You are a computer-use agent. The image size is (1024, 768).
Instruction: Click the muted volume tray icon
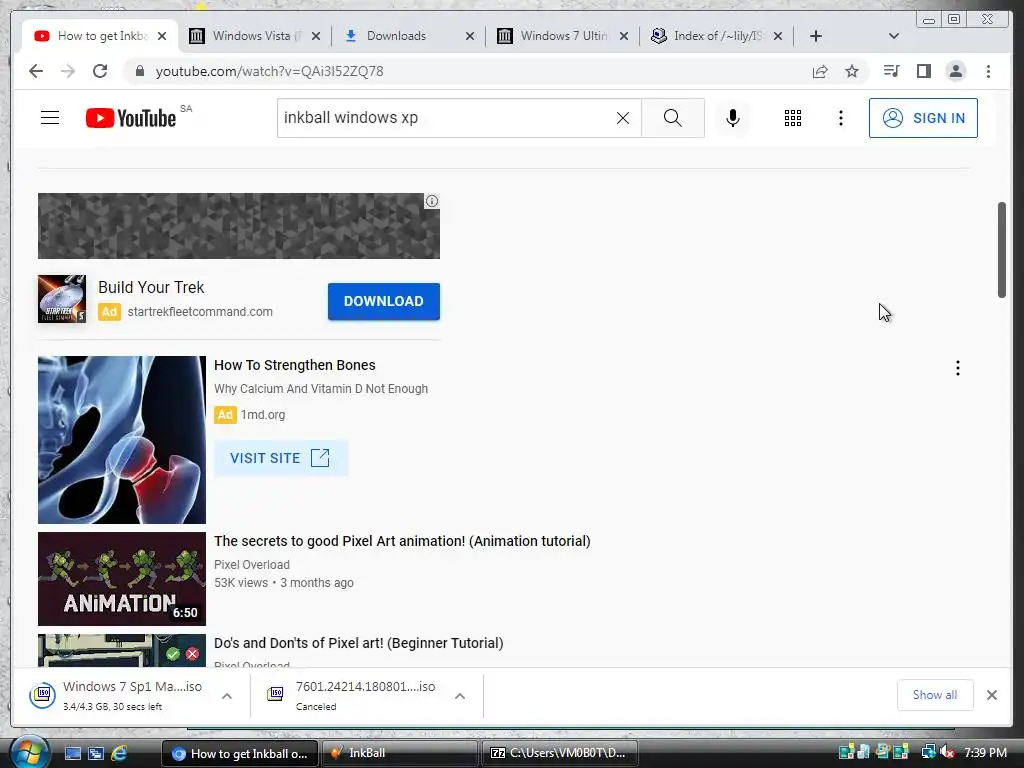pyautogui.click(x=947, y=753)
